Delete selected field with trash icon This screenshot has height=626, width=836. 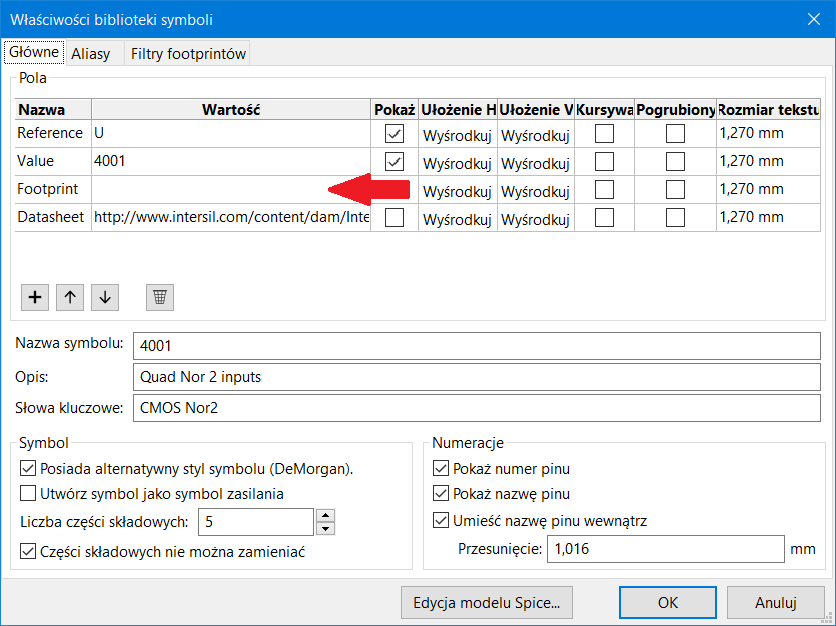pos(160,296)
